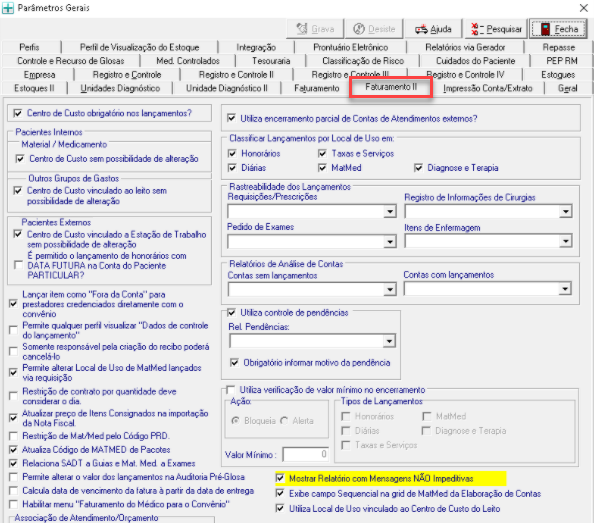Switch to the Perfis tab

[x=29, y=47]
